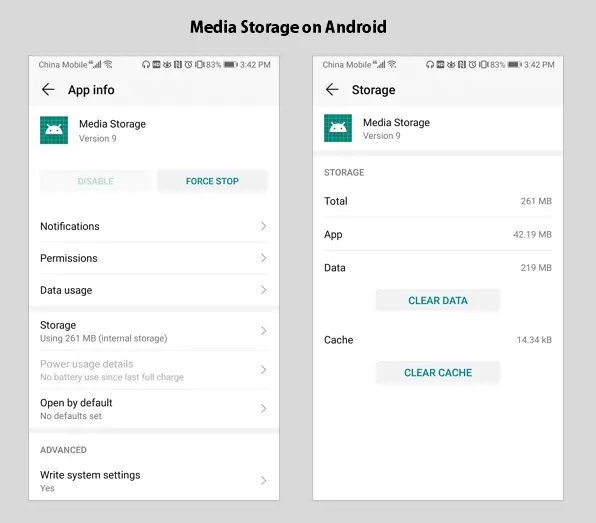
Task: Tap CLEAR DATA for Media Storage
Action: coord(438,300)
